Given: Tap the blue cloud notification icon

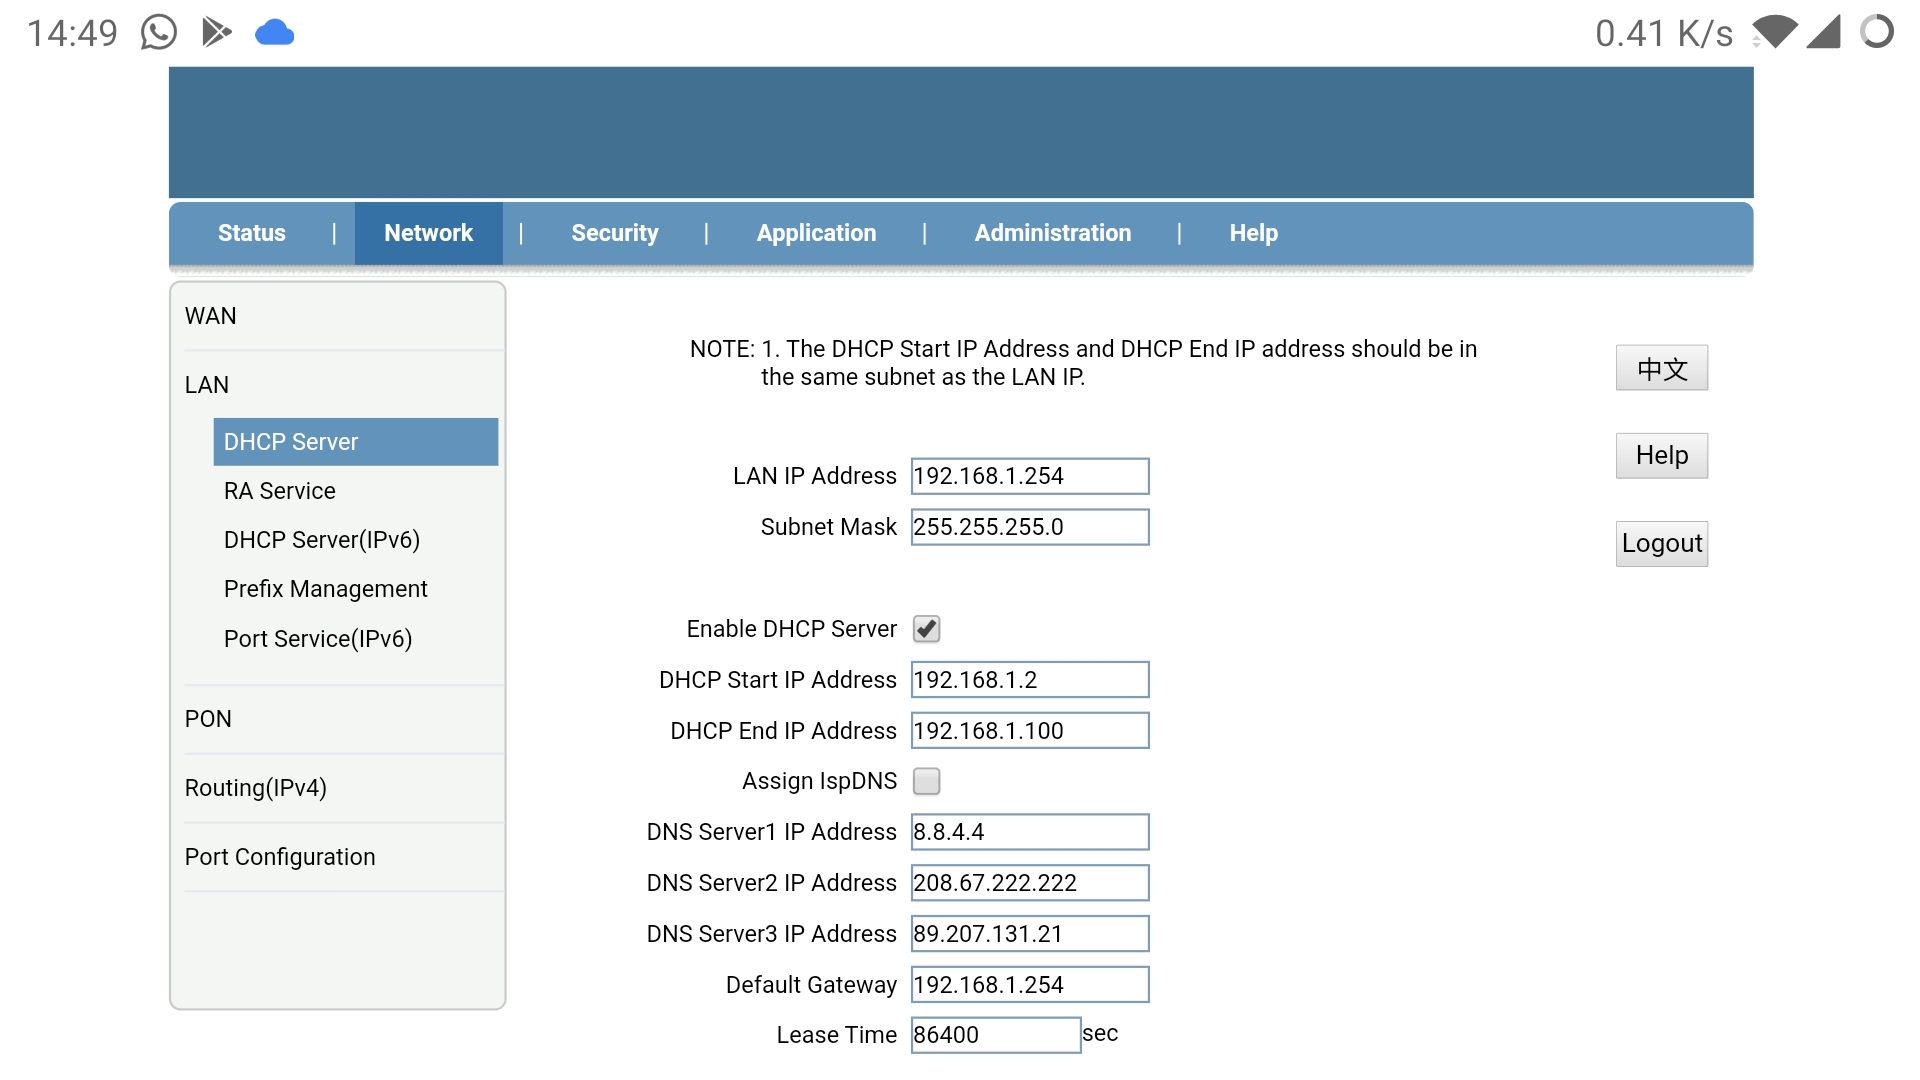Looking at the screenshot, I should 274,33.
